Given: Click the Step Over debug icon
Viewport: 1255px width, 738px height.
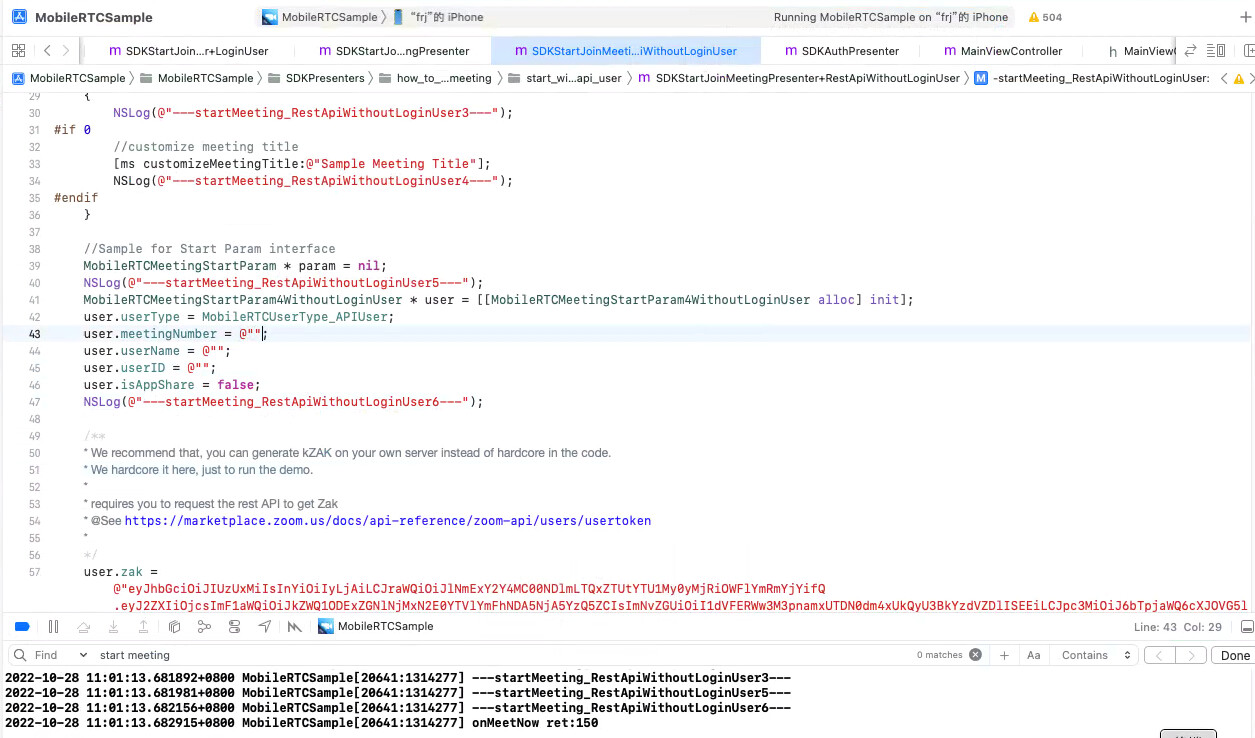Looking at the screenshot, I should point(84,626).
